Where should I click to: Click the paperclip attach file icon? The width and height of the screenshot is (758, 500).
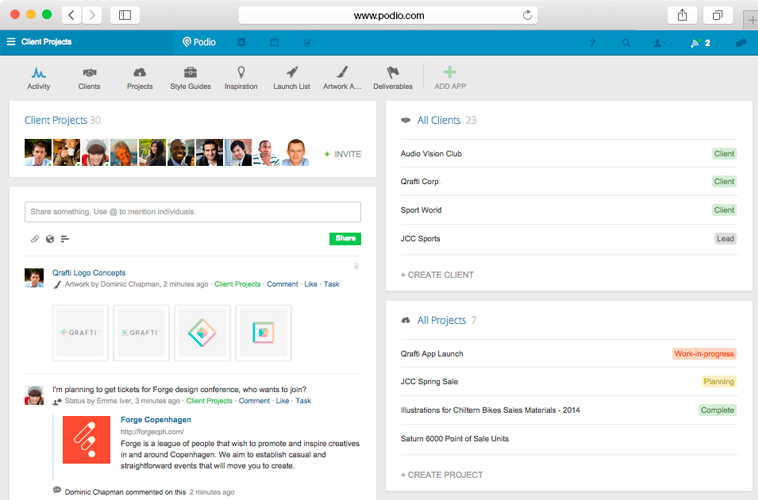35,239
